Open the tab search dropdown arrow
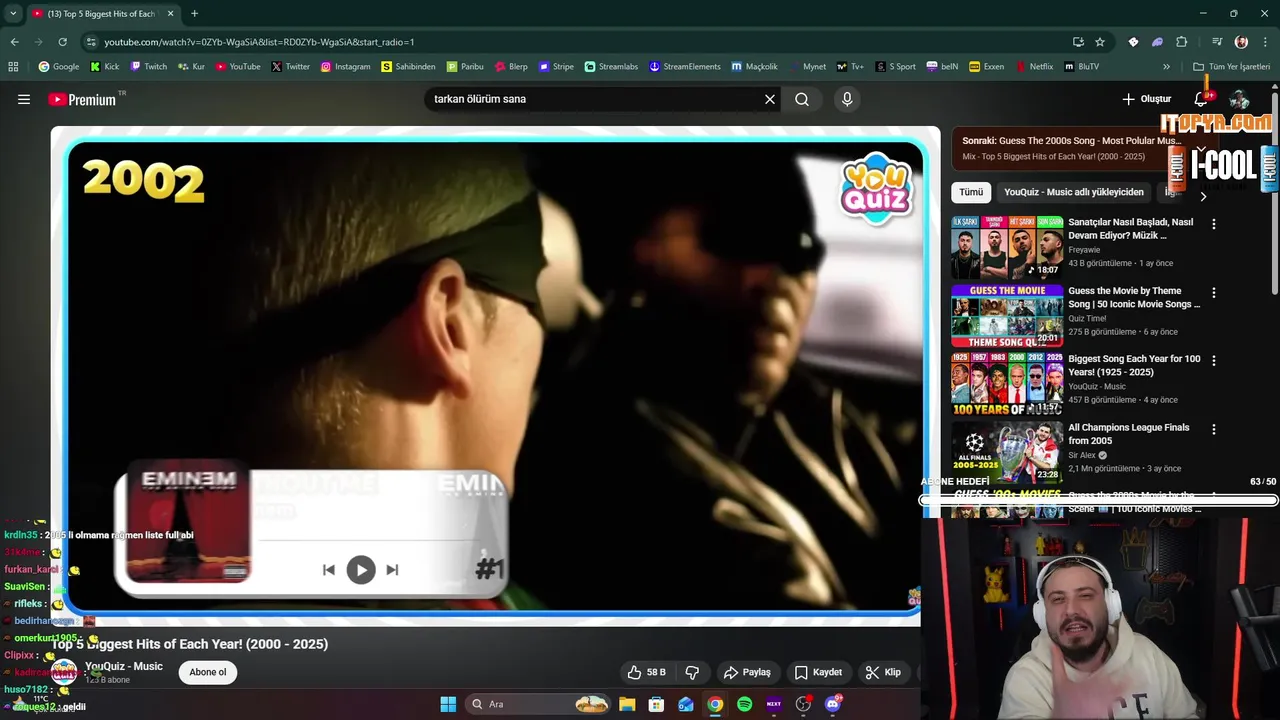Screen dimensions: 1280x720 (13, 13)
